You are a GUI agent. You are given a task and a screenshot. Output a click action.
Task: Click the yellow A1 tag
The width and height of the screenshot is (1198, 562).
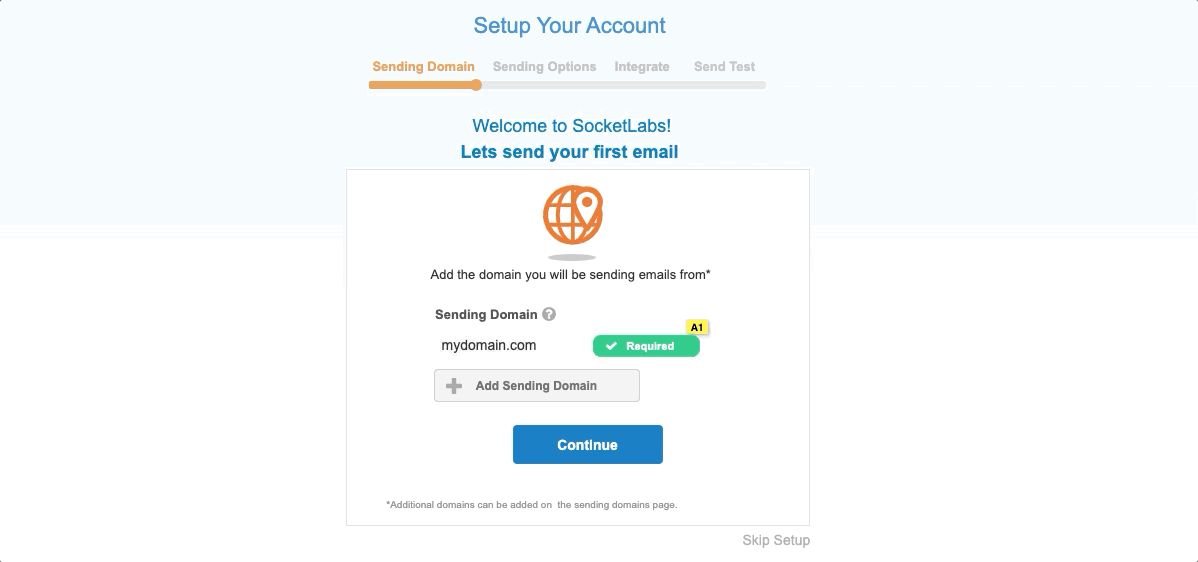point(697,327)
